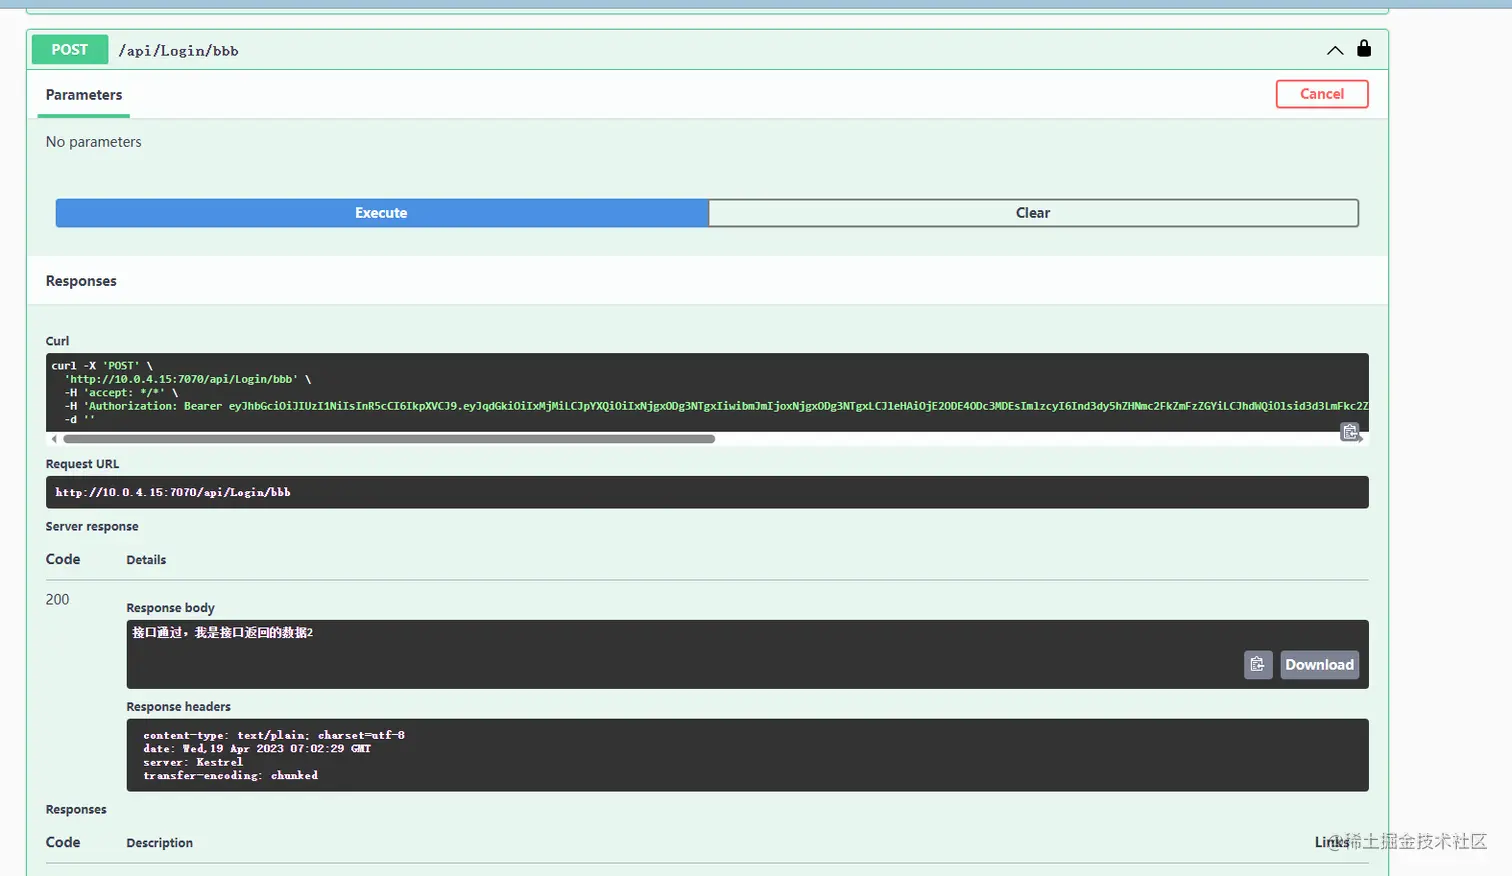Viewport: 1512px width, 876px height.
Task: Copy the response body to the clipboard
Action: [x=1258, y=665]
